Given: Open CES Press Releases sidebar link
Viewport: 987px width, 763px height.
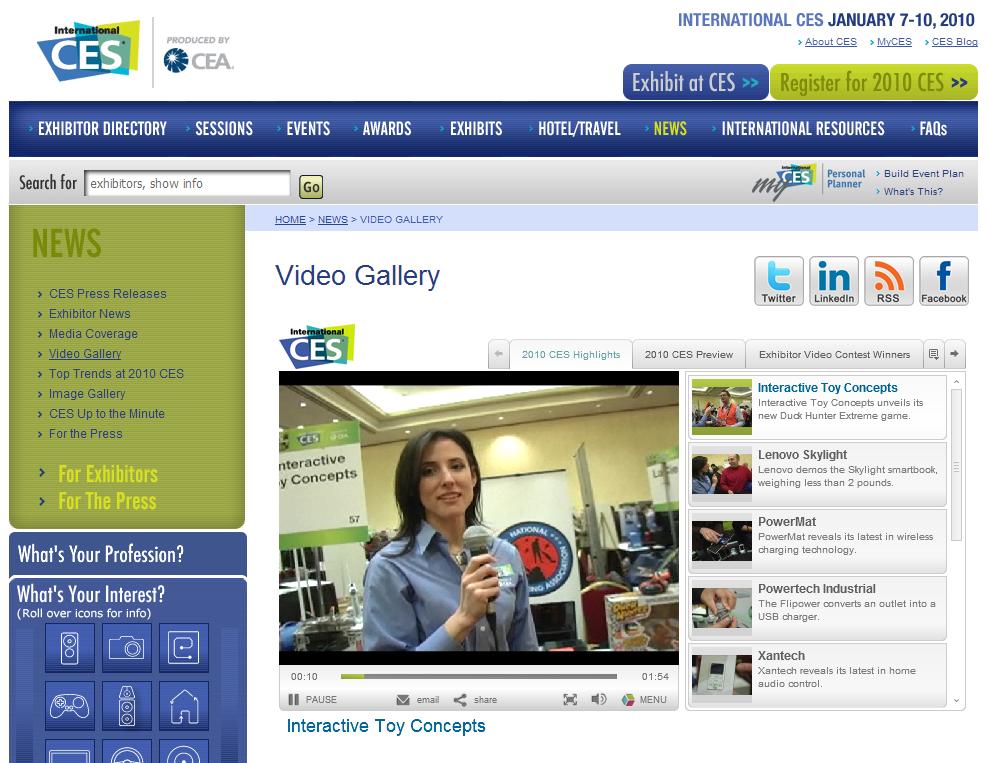Looking at the screenshot, I should click(108, 293).
